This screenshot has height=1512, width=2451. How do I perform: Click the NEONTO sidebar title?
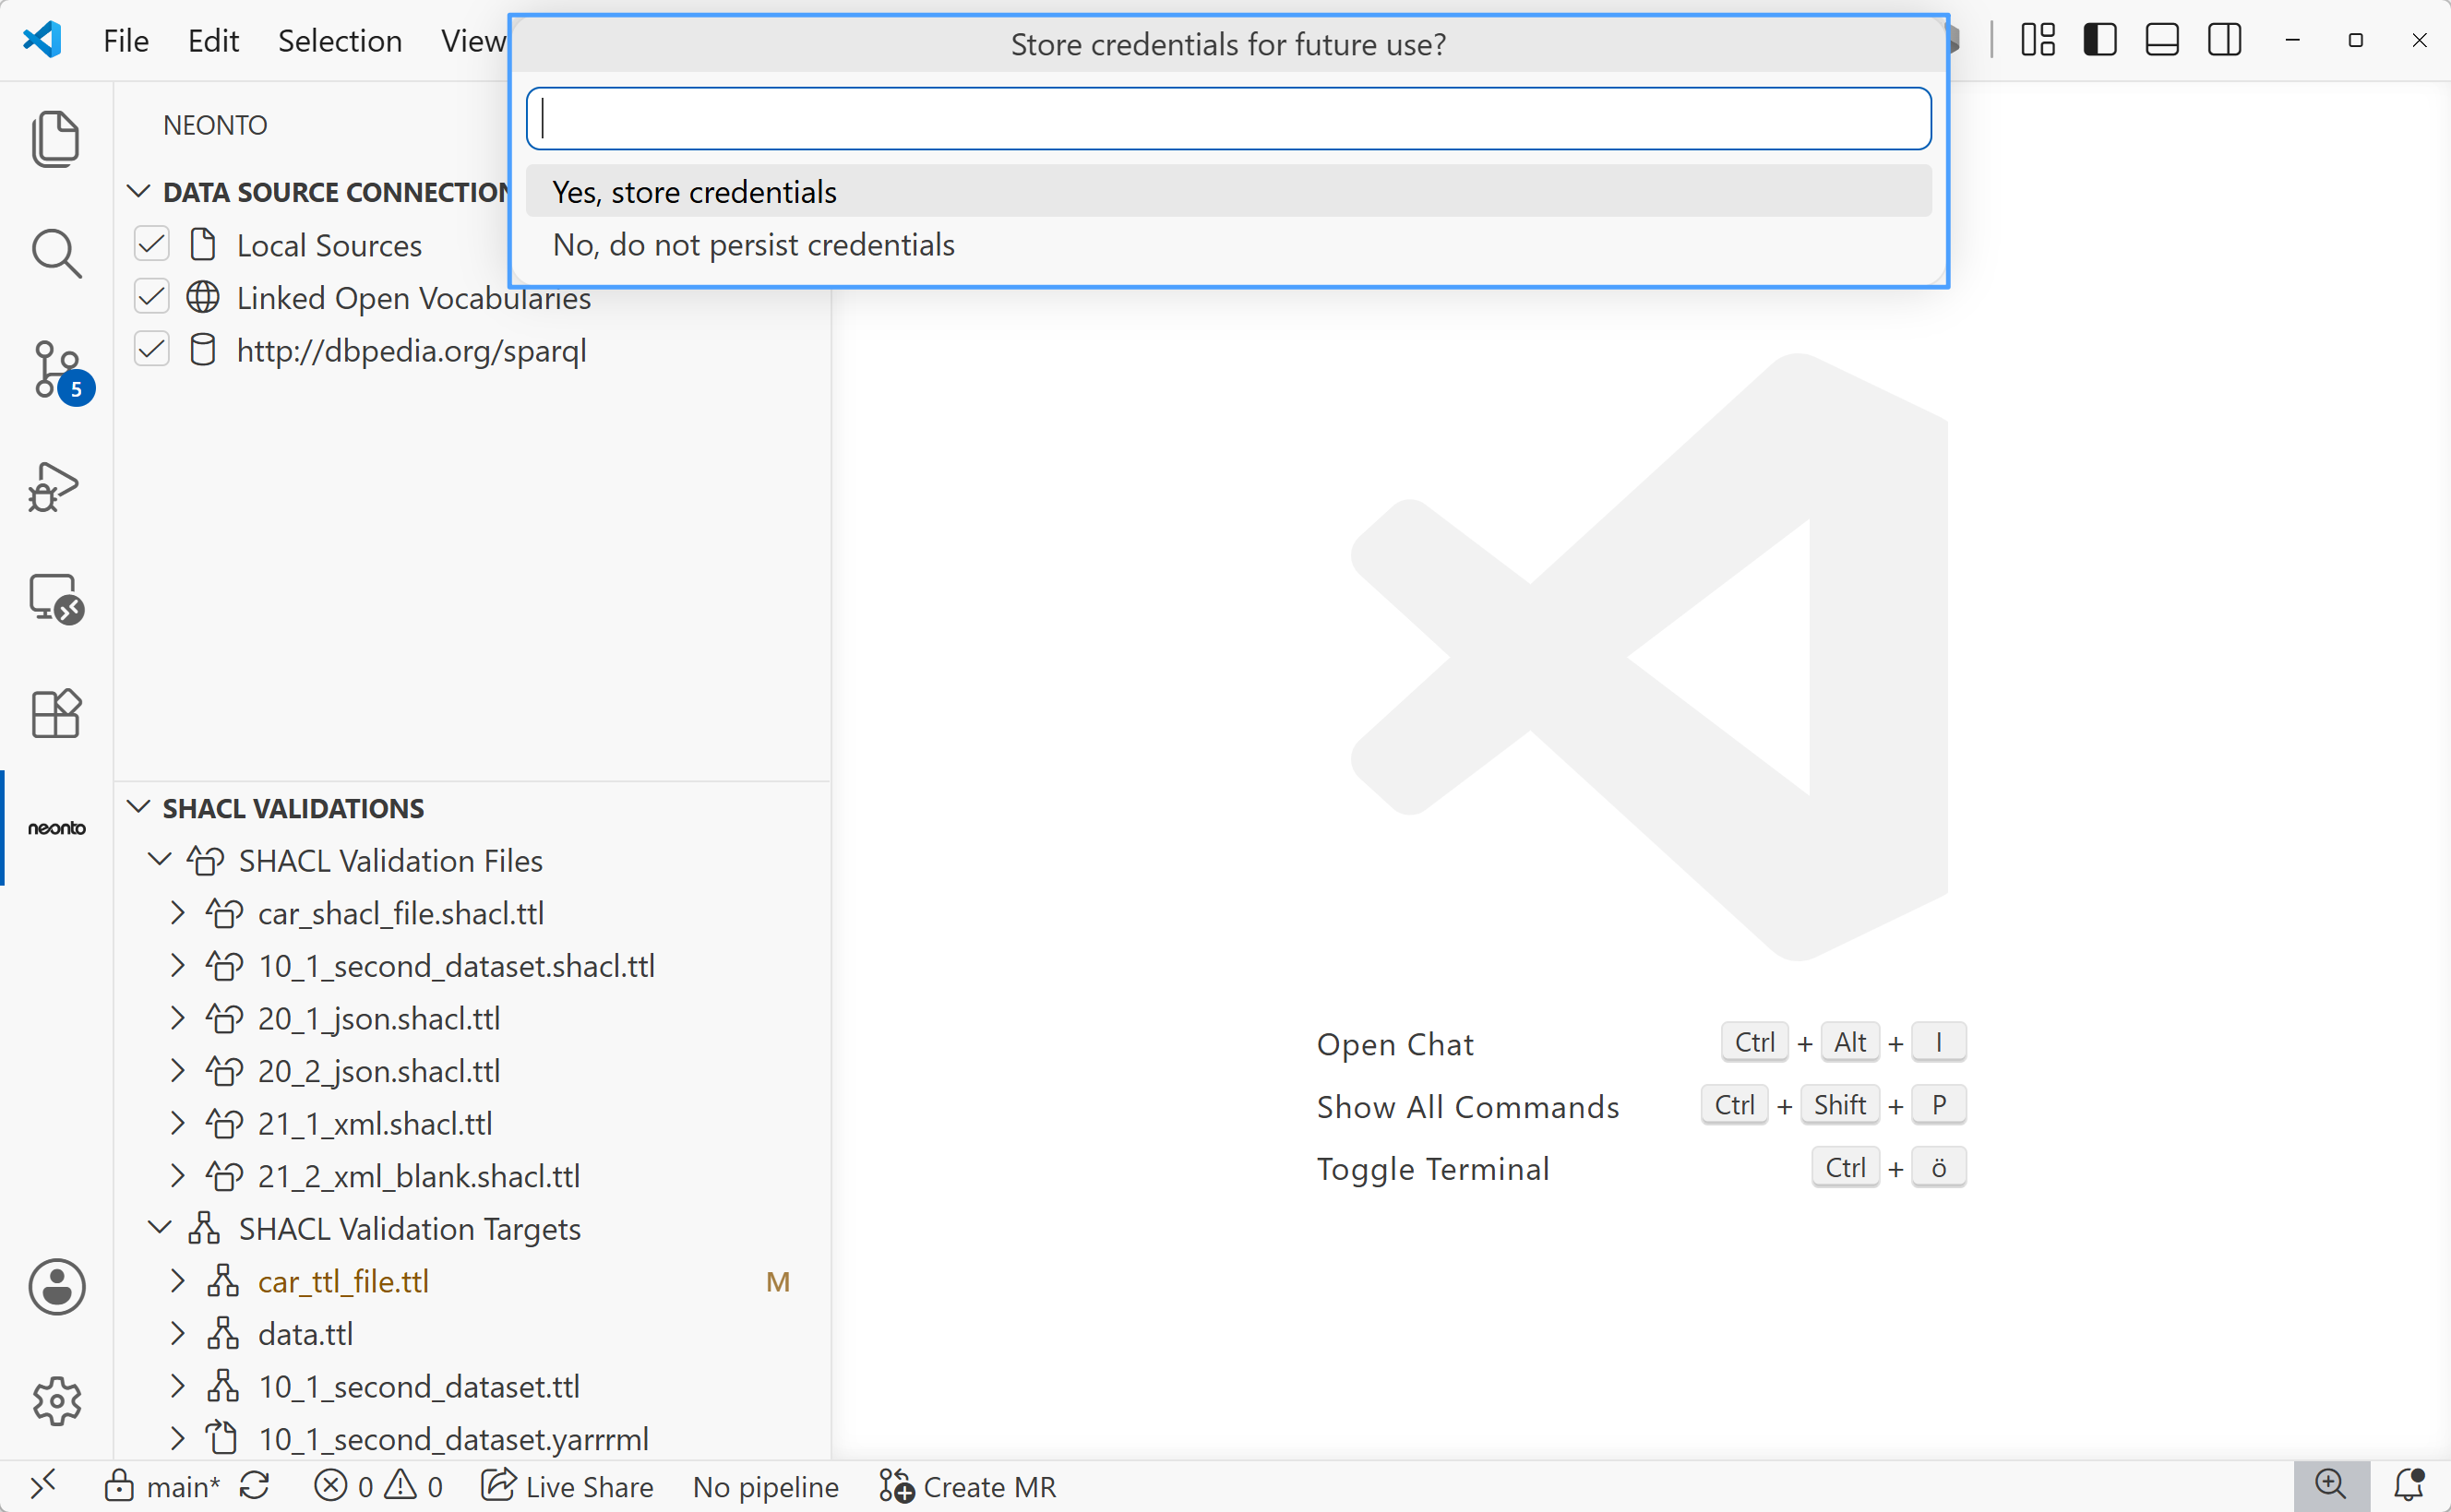(x=215, y=125)
